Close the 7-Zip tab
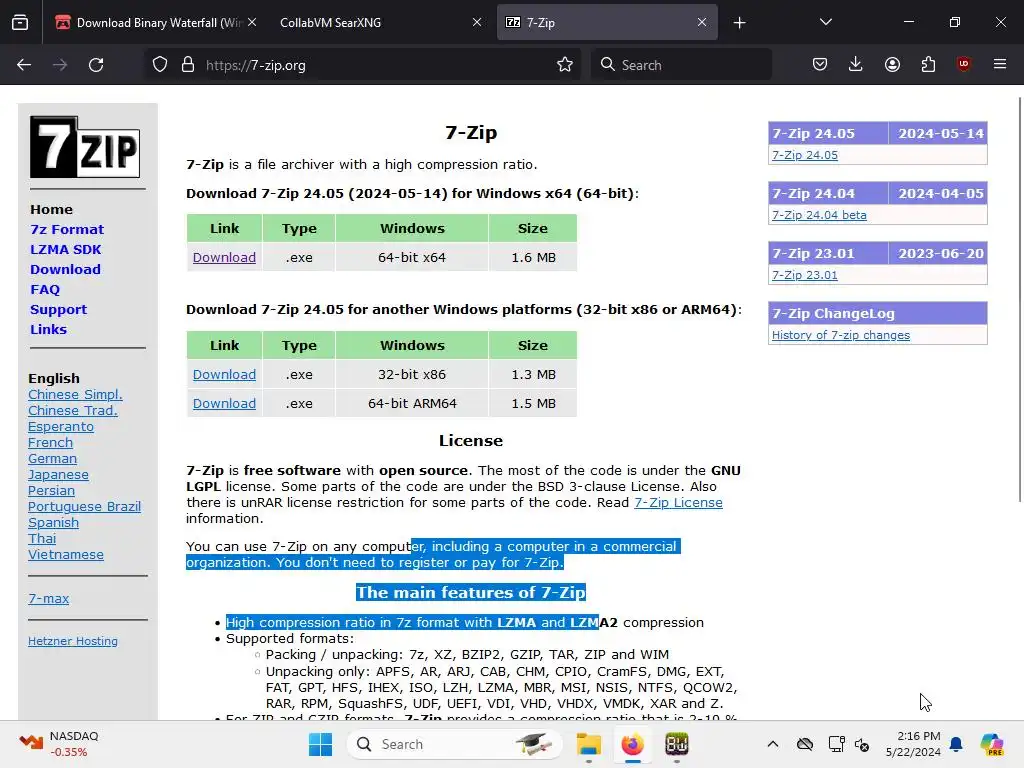1024x768 pixels. pos(702,23)
